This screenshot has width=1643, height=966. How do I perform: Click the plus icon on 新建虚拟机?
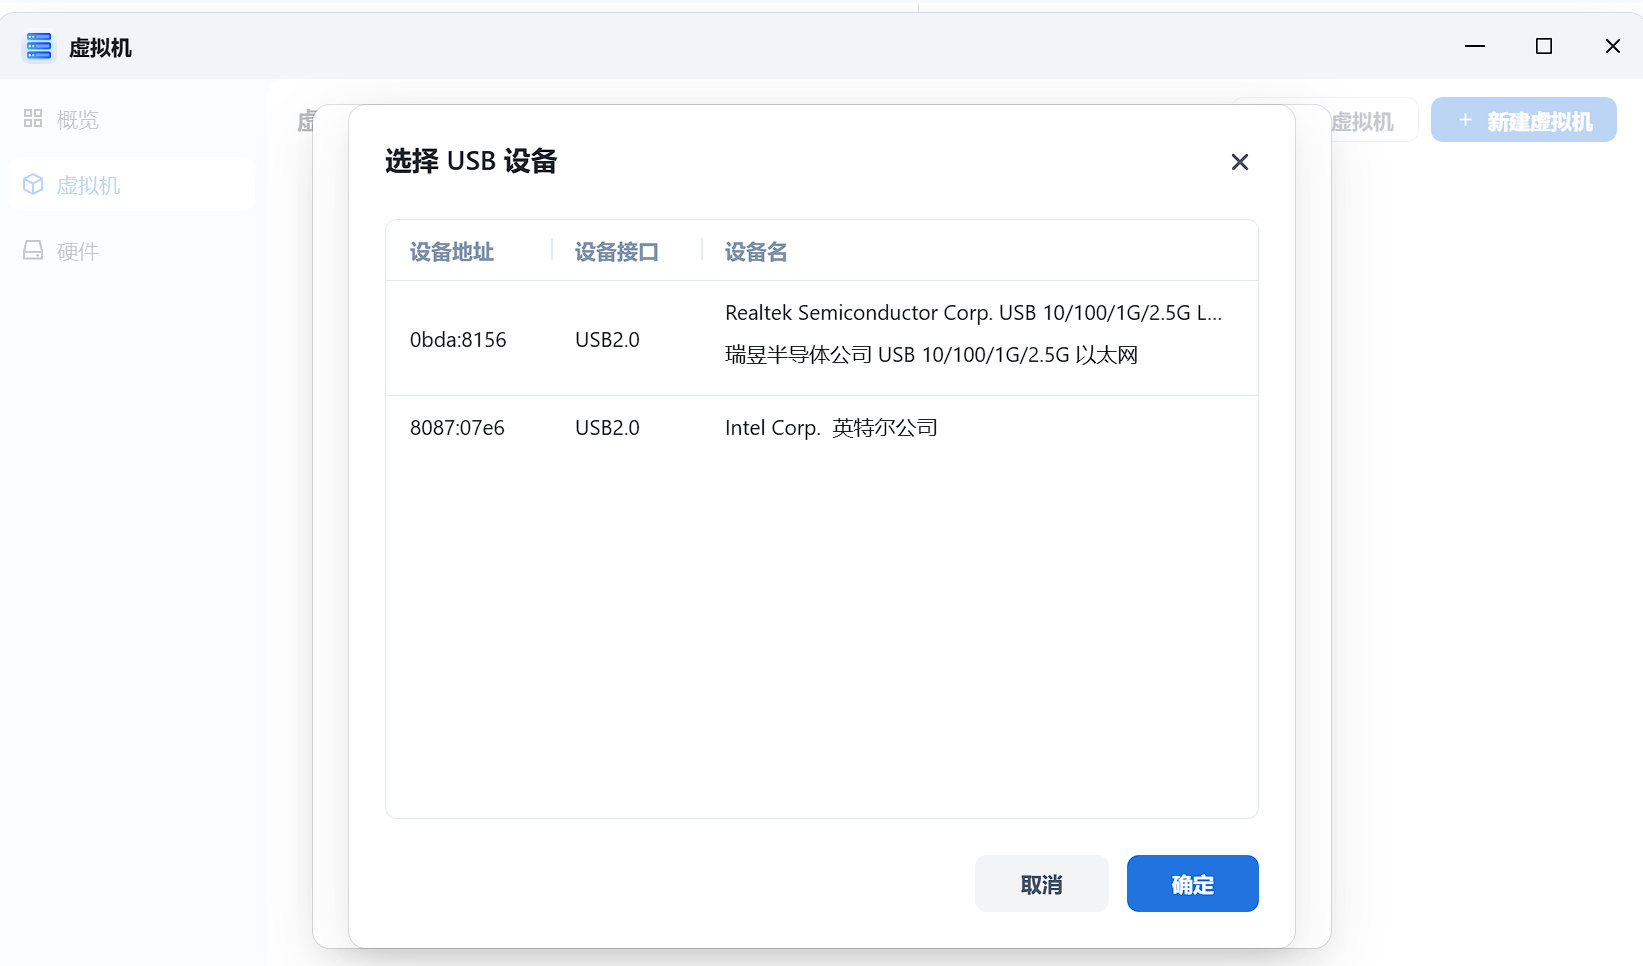[x=1466, y=120]
